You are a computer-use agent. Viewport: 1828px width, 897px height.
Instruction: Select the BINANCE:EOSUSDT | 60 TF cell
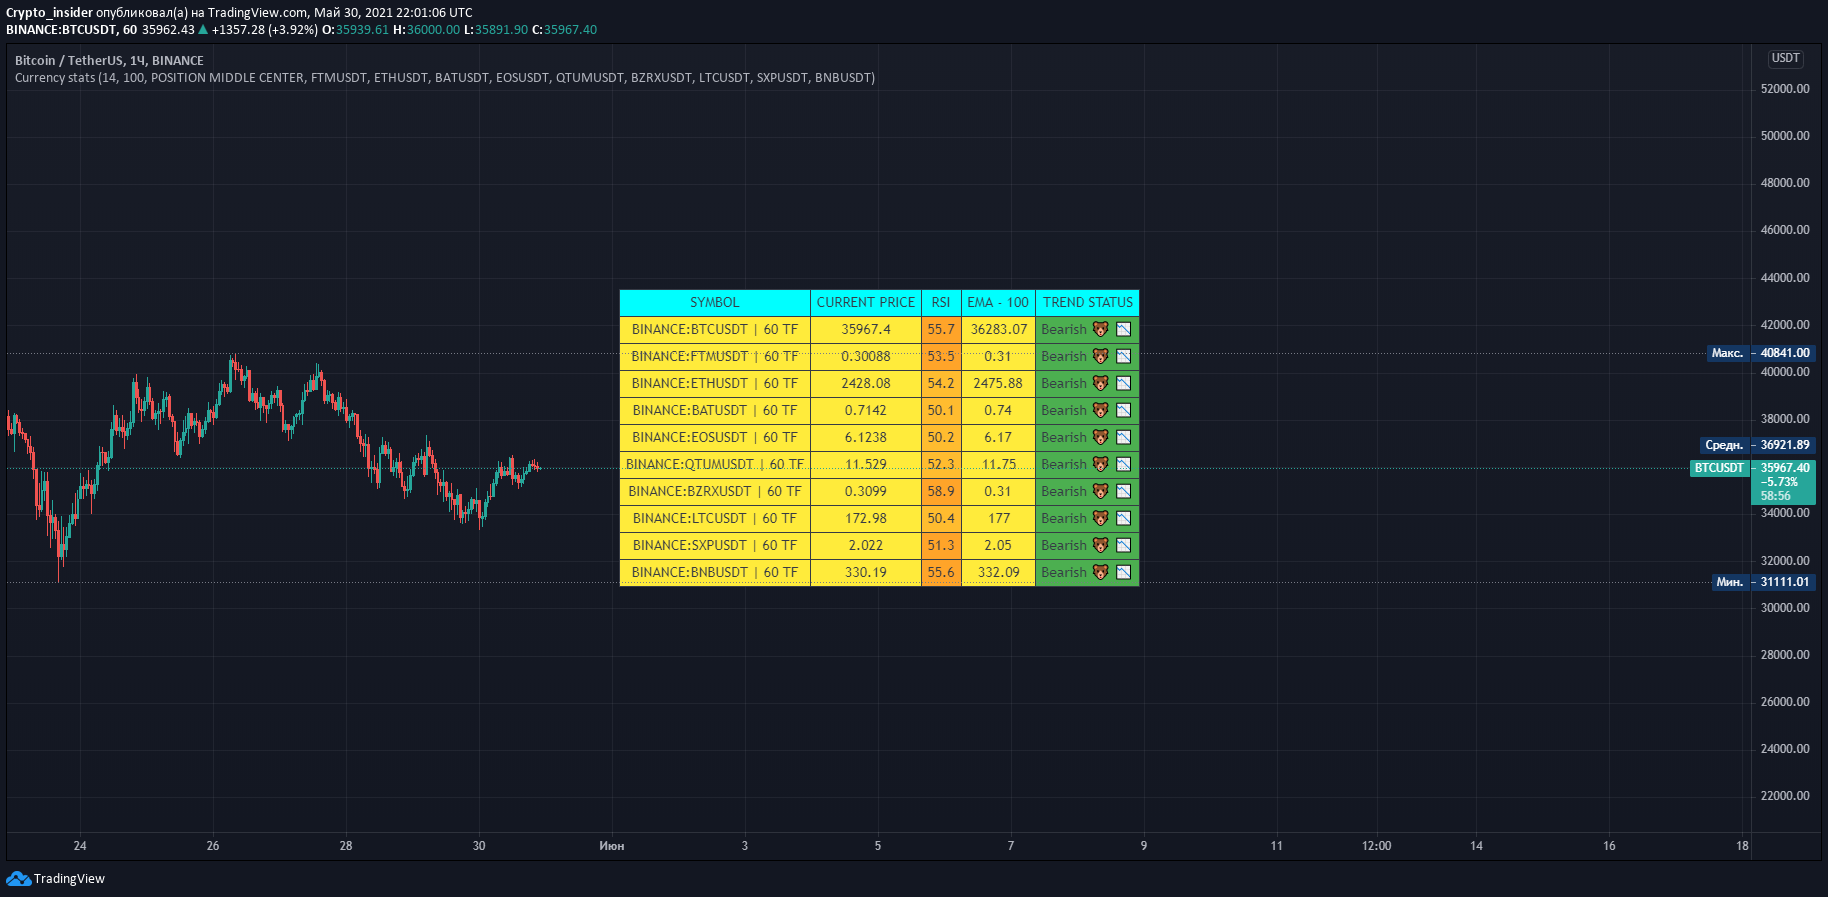(x=715, y=437)
